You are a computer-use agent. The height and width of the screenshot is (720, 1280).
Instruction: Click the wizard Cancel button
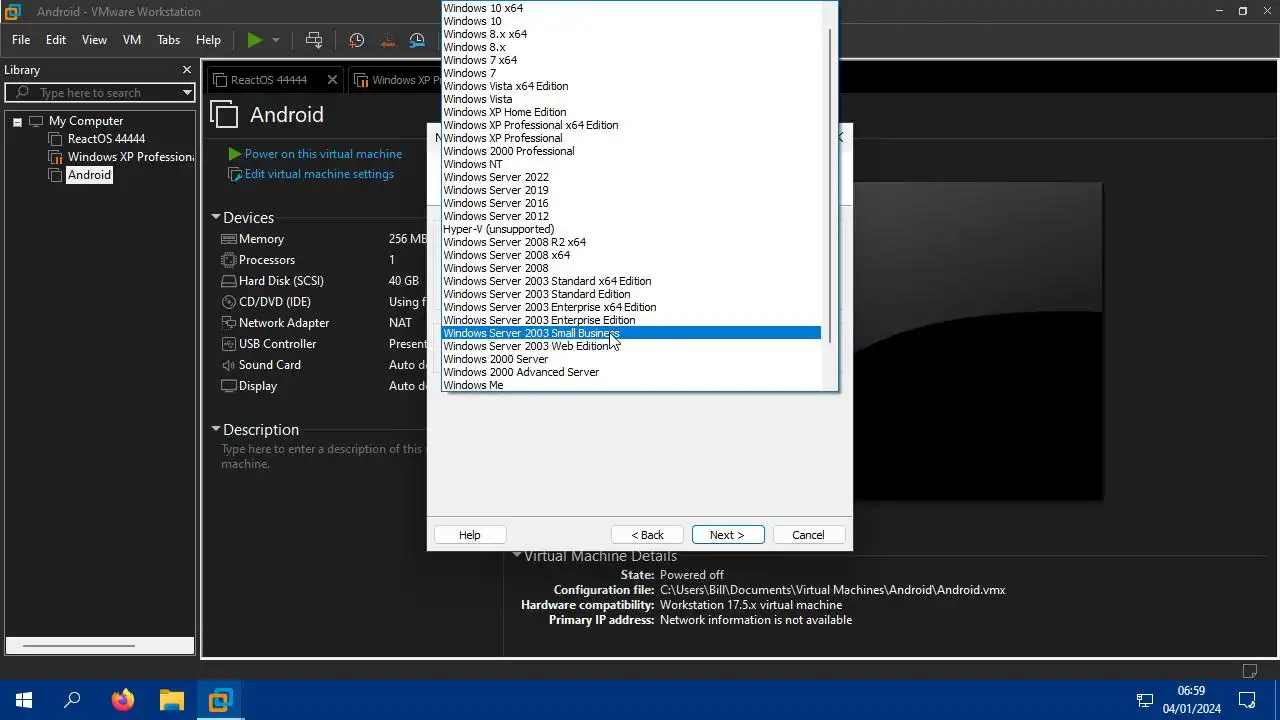[x=808, y=535]
